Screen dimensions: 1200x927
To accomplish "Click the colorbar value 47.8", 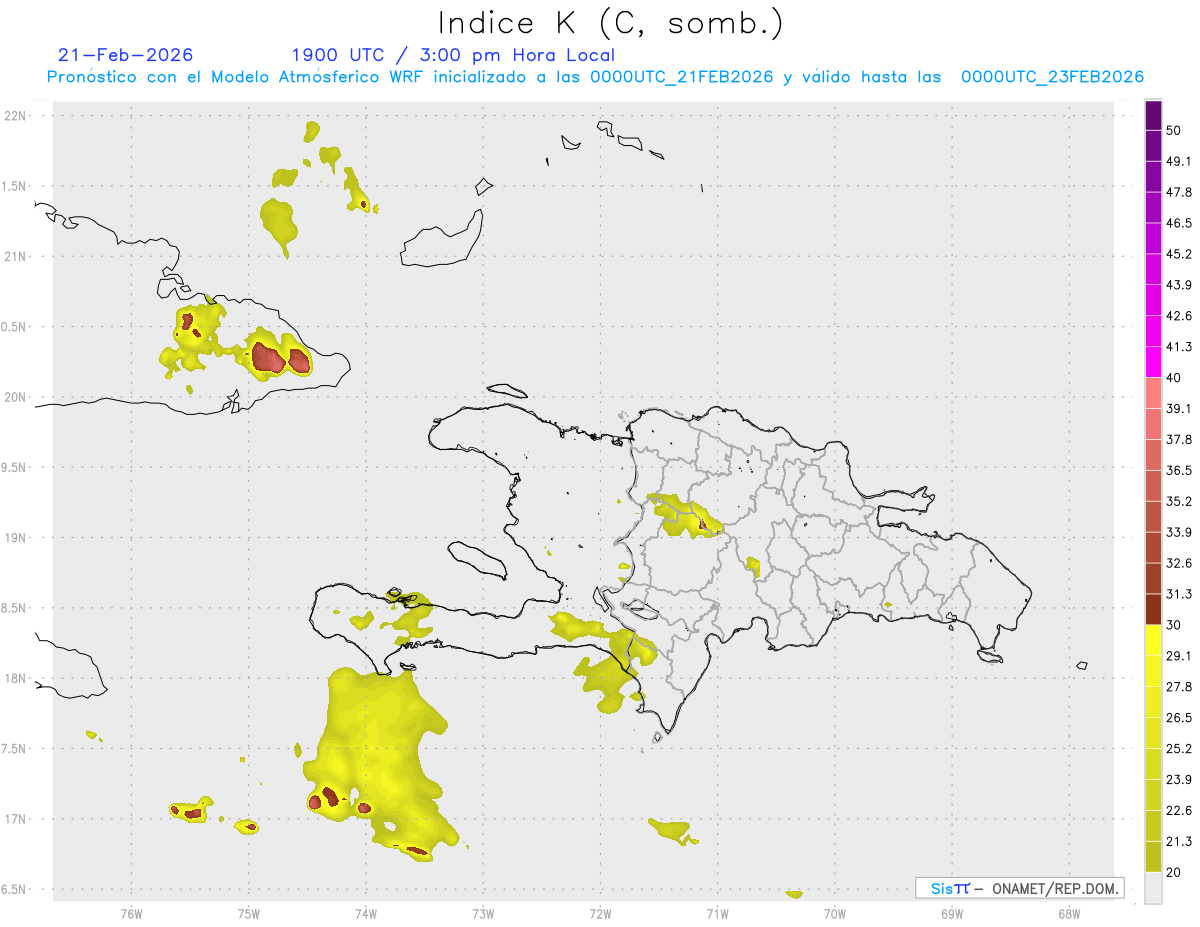I will [x=1179, y=192].
